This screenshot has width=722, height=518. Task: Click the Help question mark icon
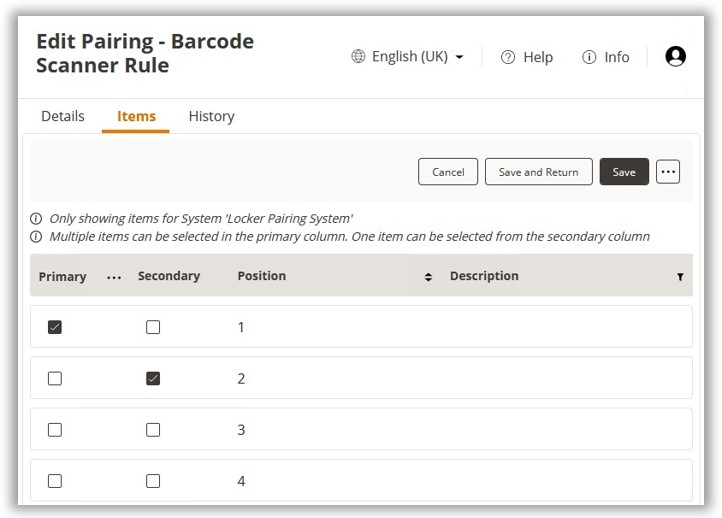508,57
